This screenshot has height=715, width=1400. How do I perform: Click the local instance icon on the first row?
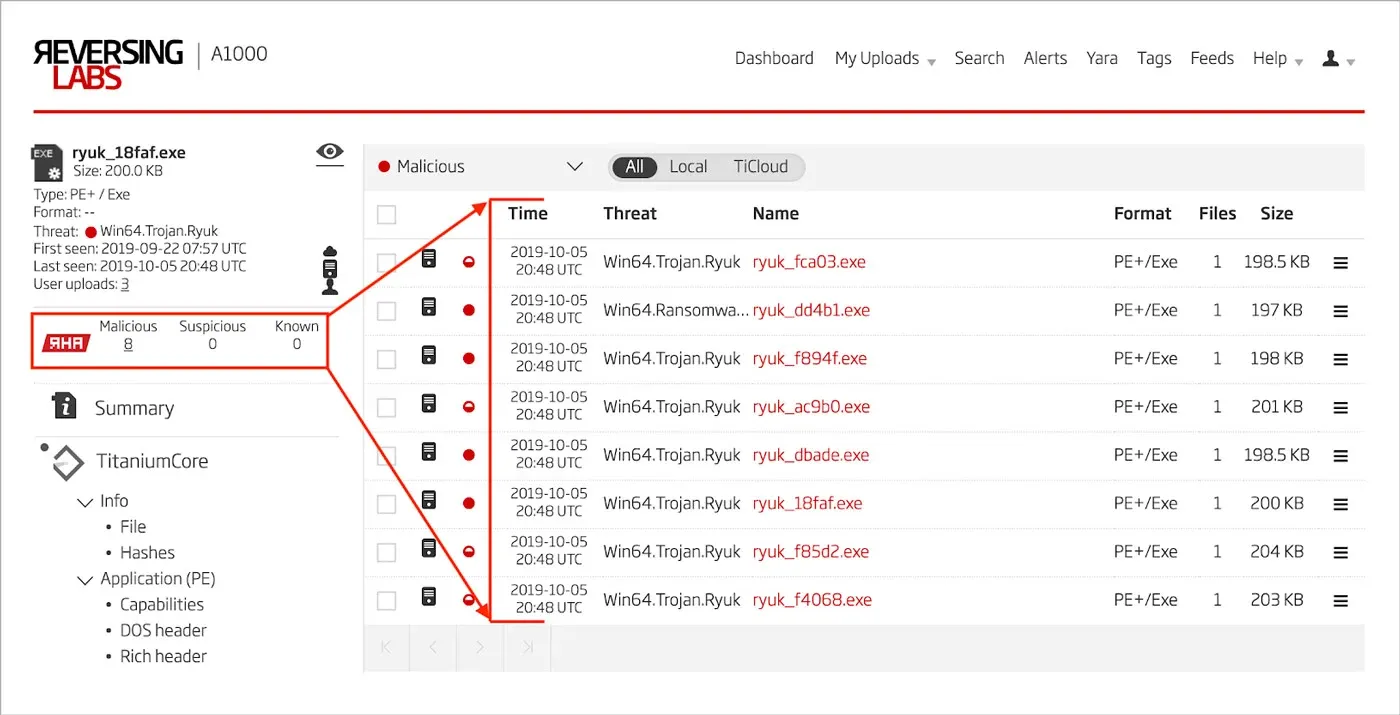[428, 258]
